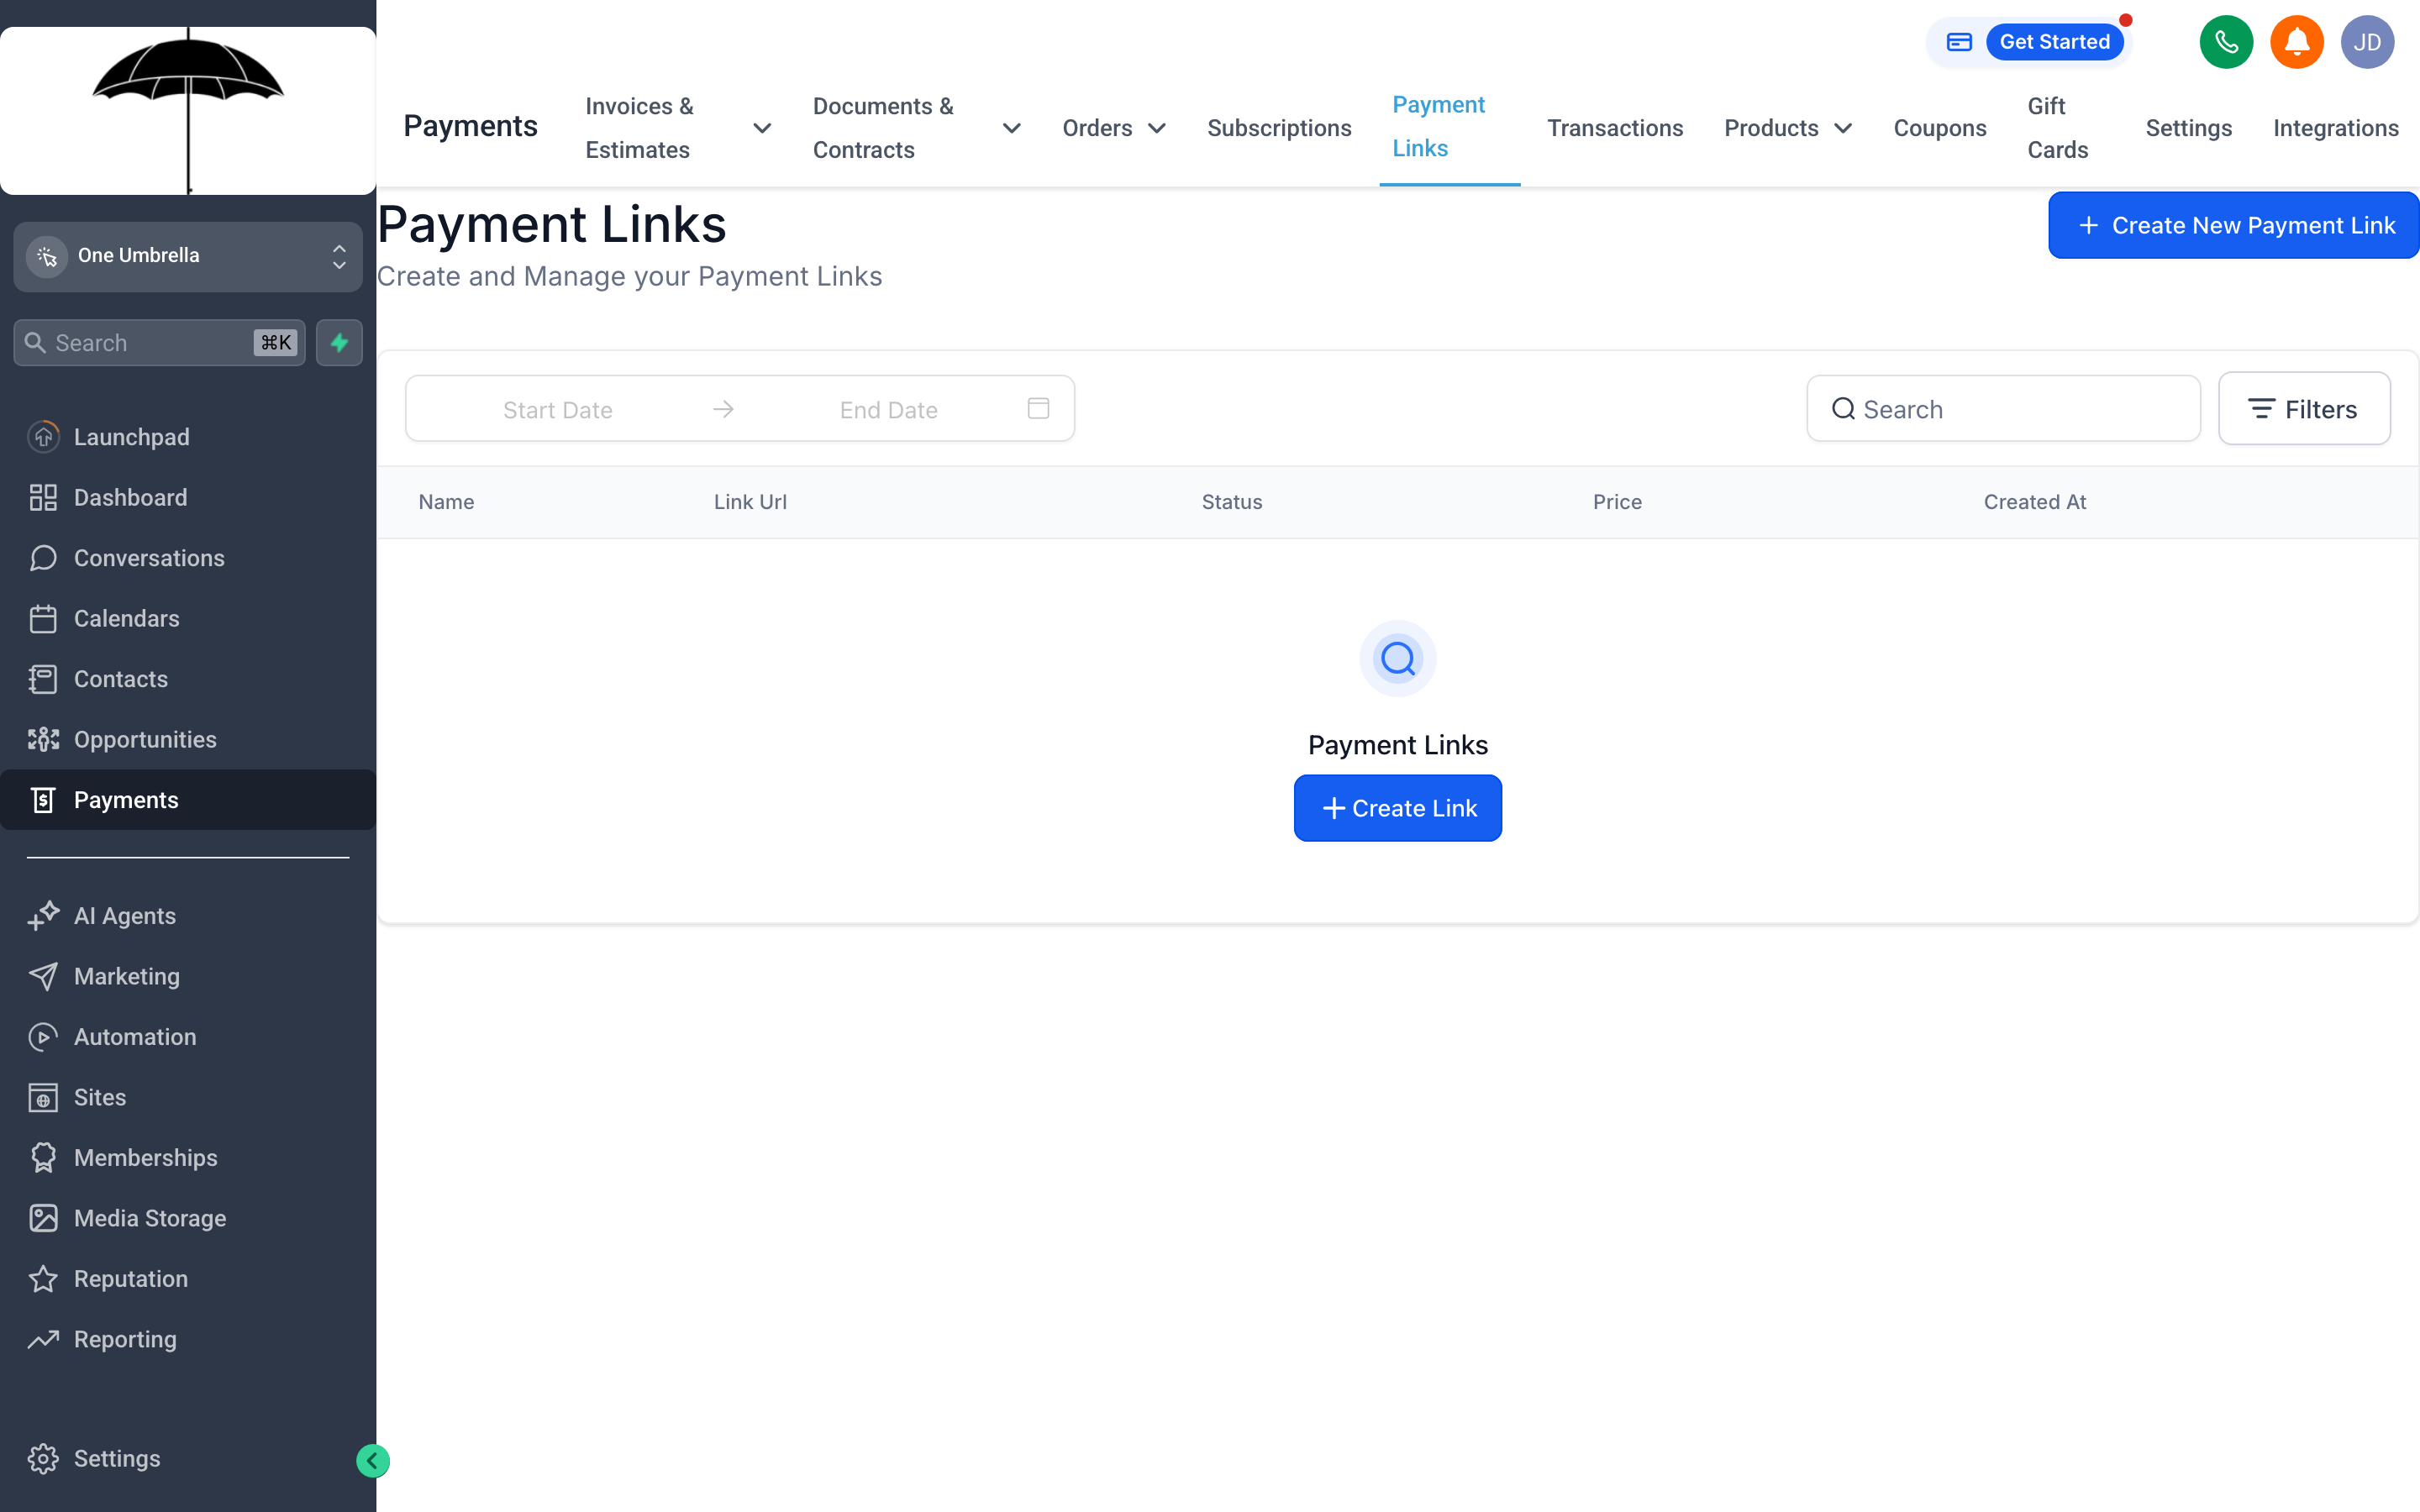Open the orange notifications bell
Viewport: 2420px width, 1512px height.
pyautogui.click(x=2296, y=42)
